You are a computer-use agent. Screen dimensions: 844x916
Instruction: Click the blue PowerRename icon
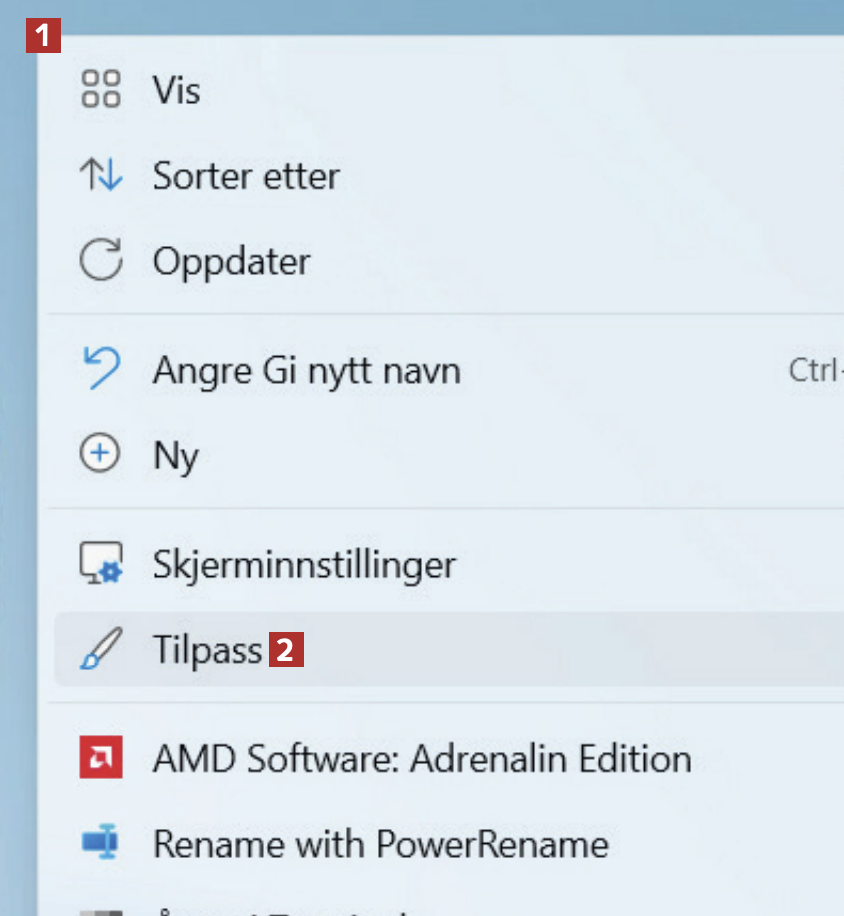tap(100, 844)
